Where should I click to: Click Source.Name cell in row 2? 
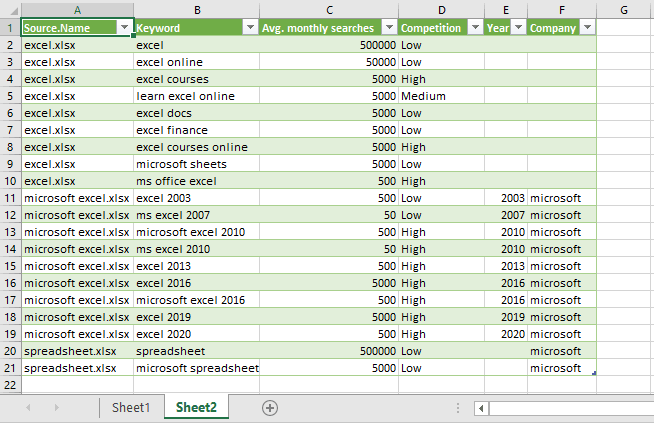77,45
